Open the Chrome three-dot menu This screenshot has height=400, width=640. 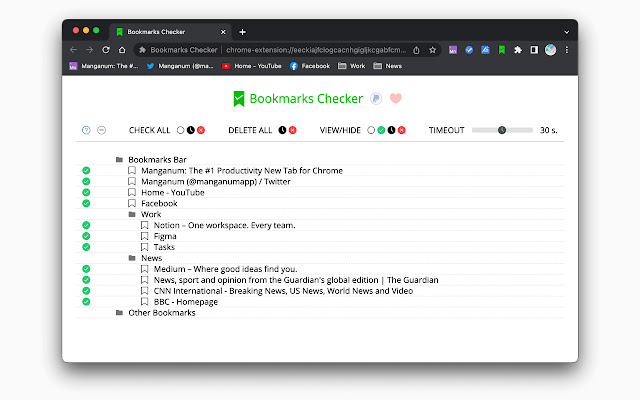pyautogui.click(x=567, y=50)
